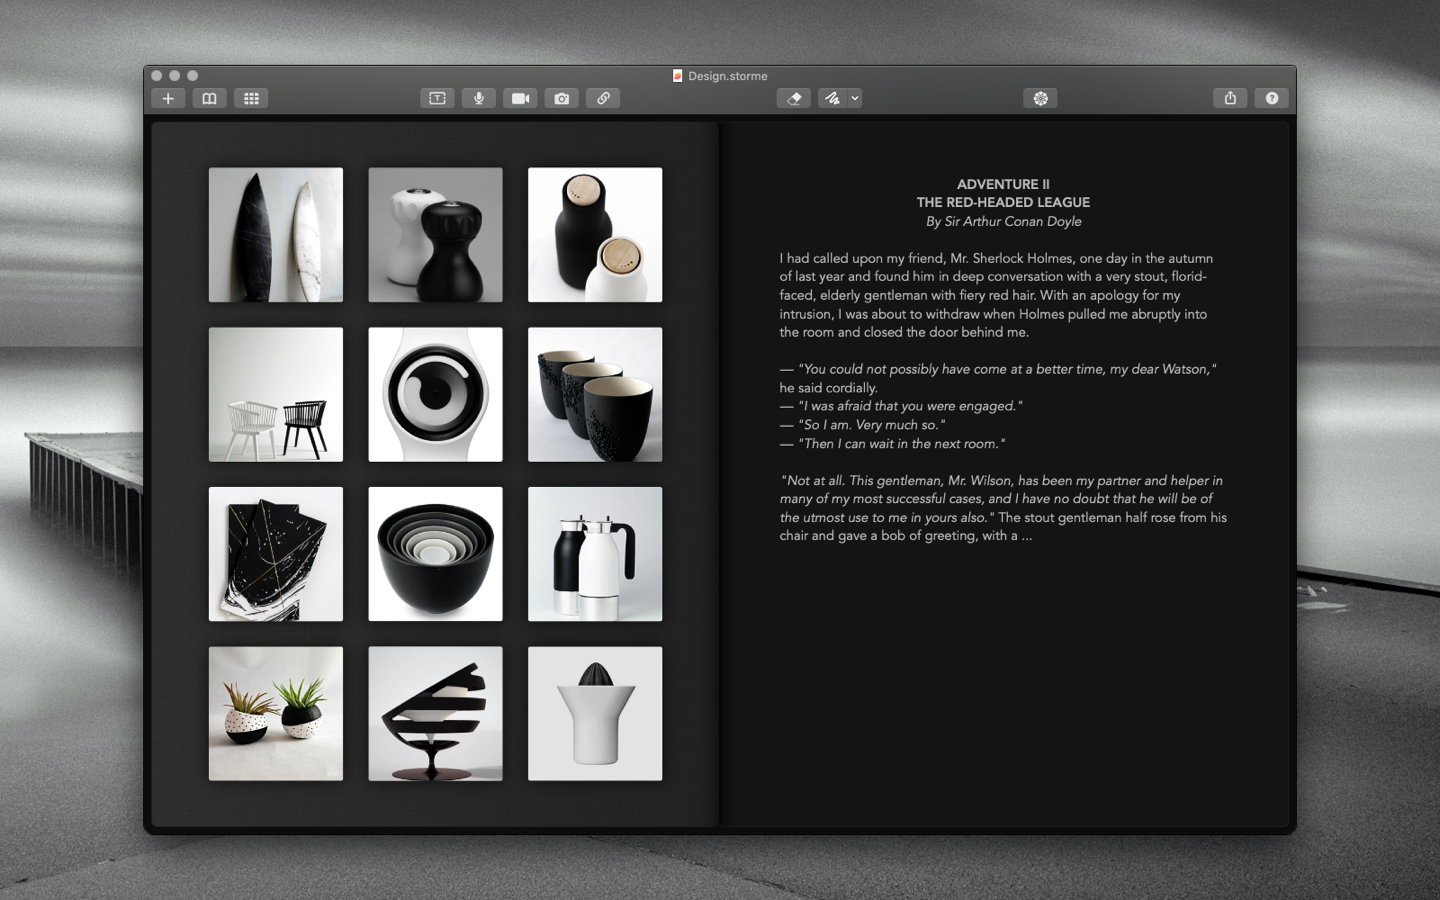Image resolution: width=1440 pixels, height=900 pixels.
Task: Open the settings gear
Action: (1040, 98)
